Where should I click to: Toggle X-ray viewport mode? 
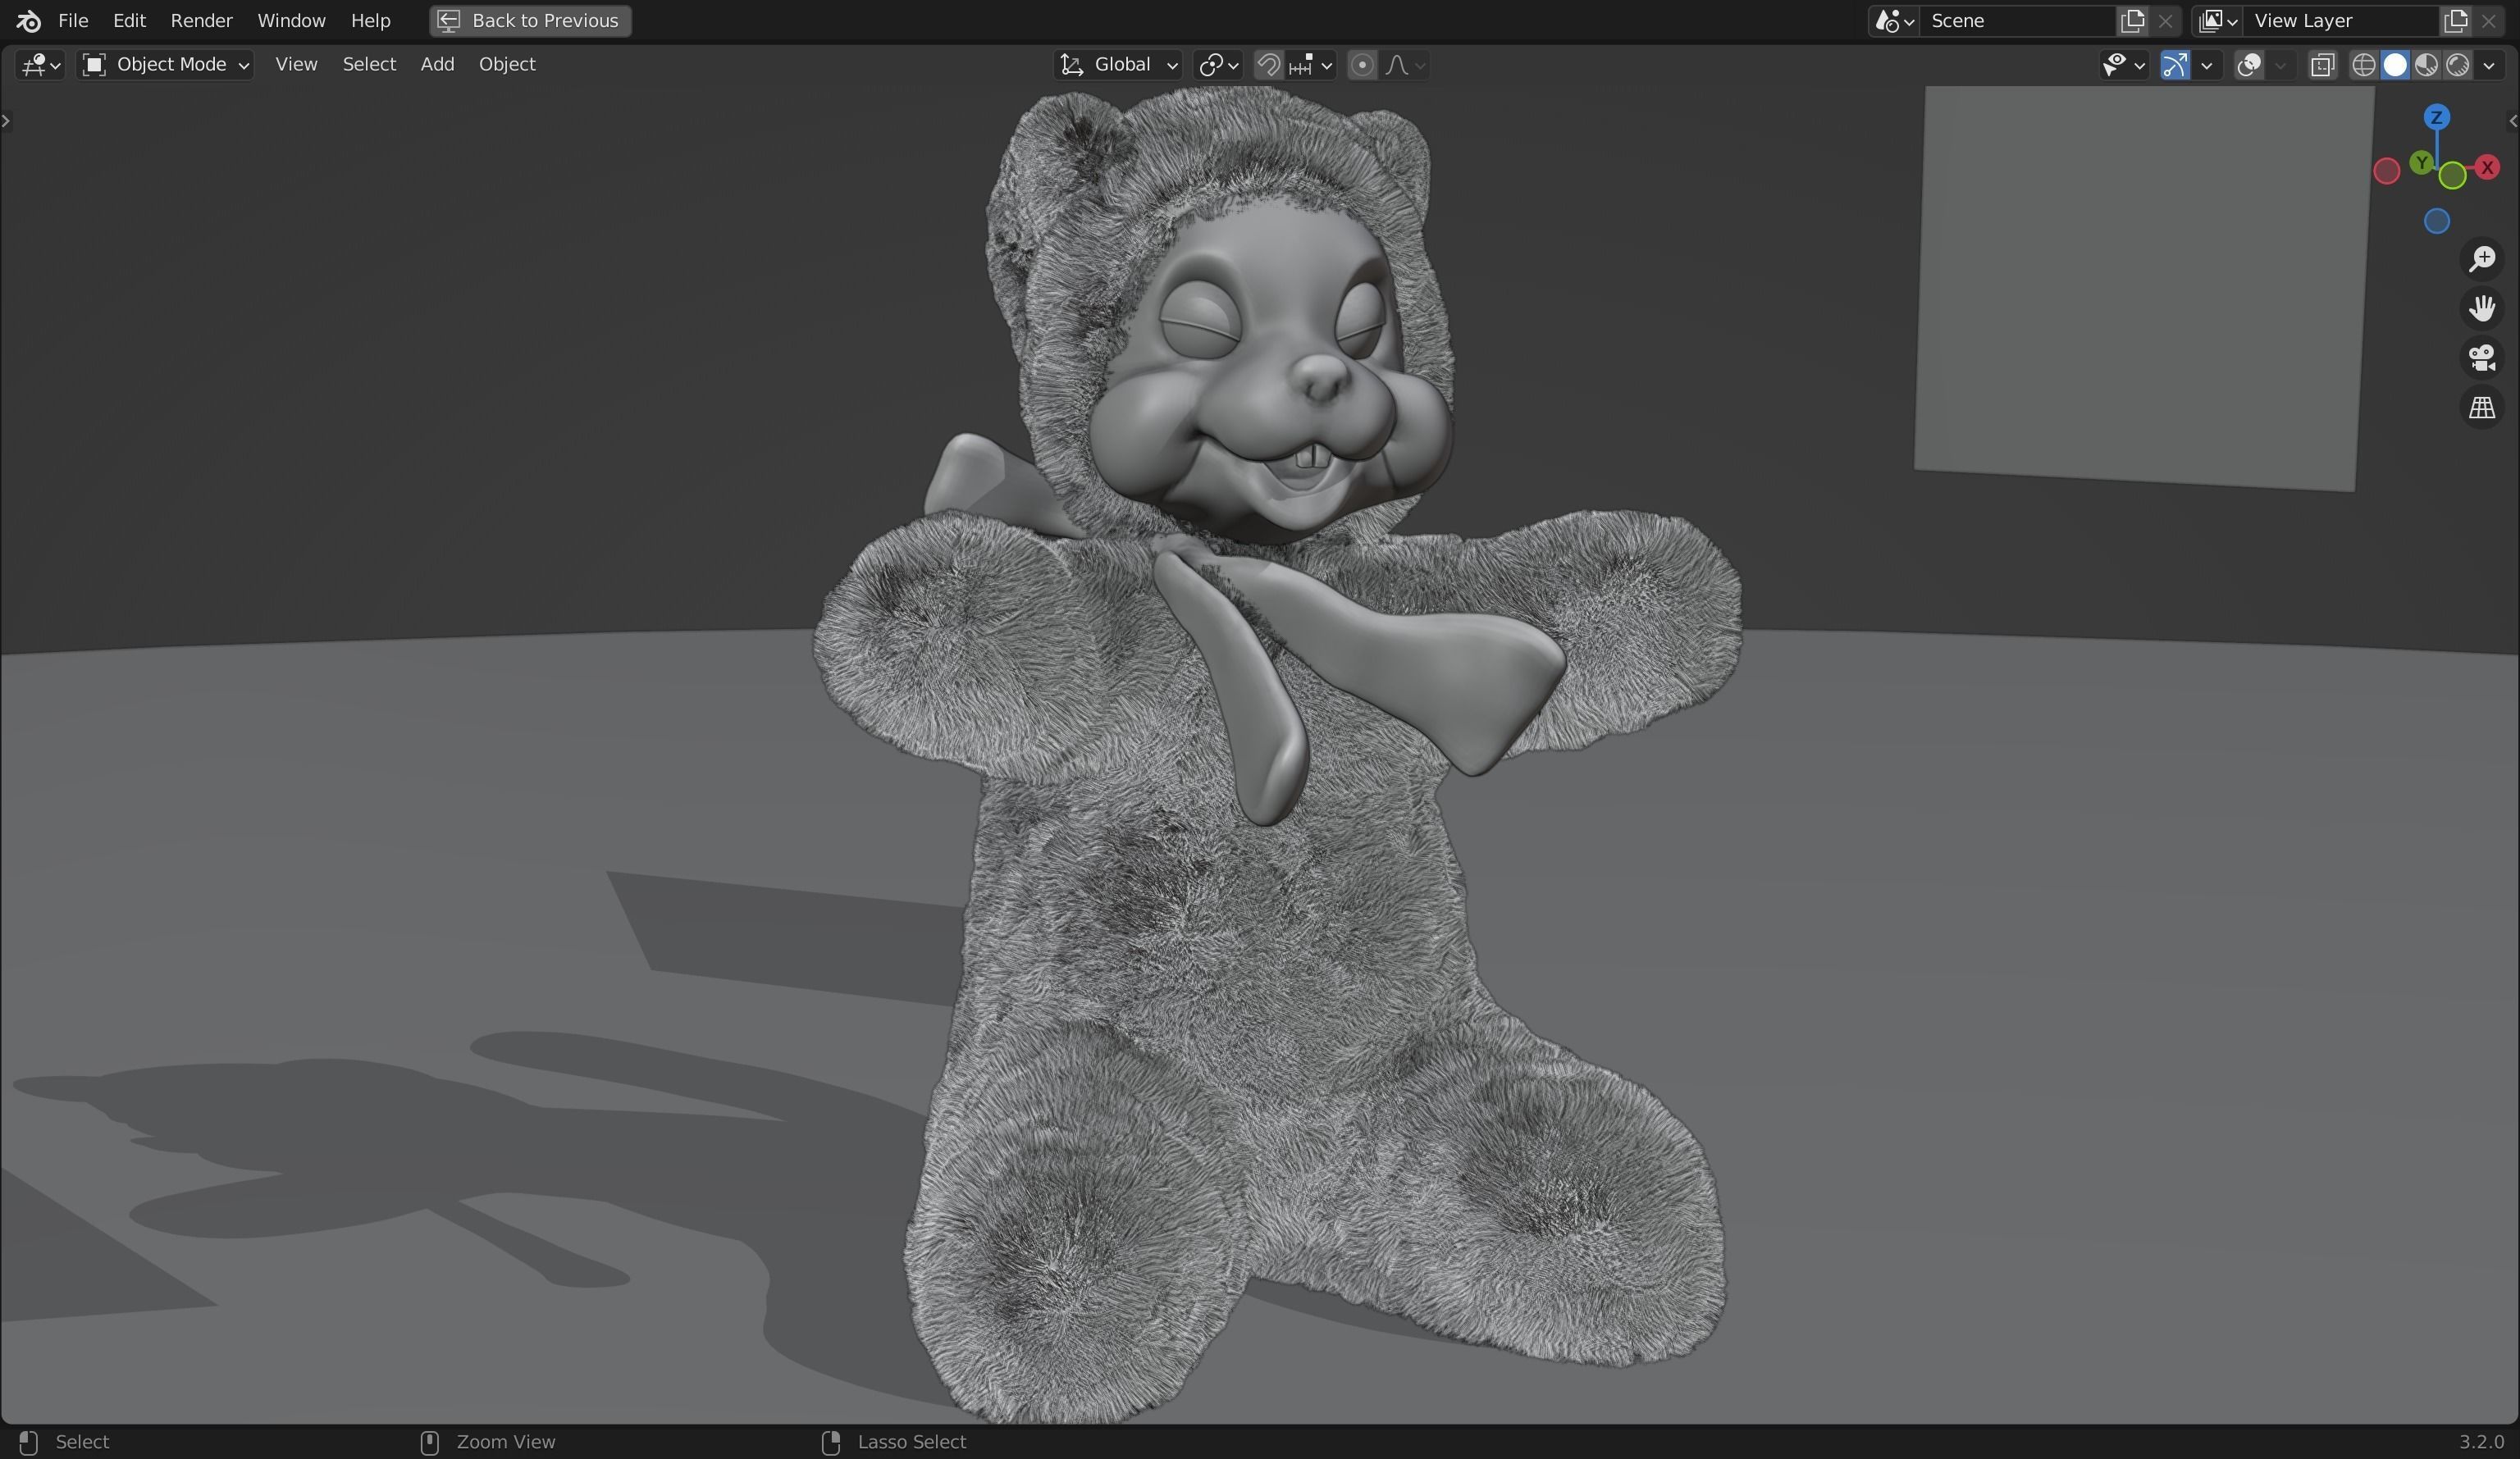(x=2322, y=65)
